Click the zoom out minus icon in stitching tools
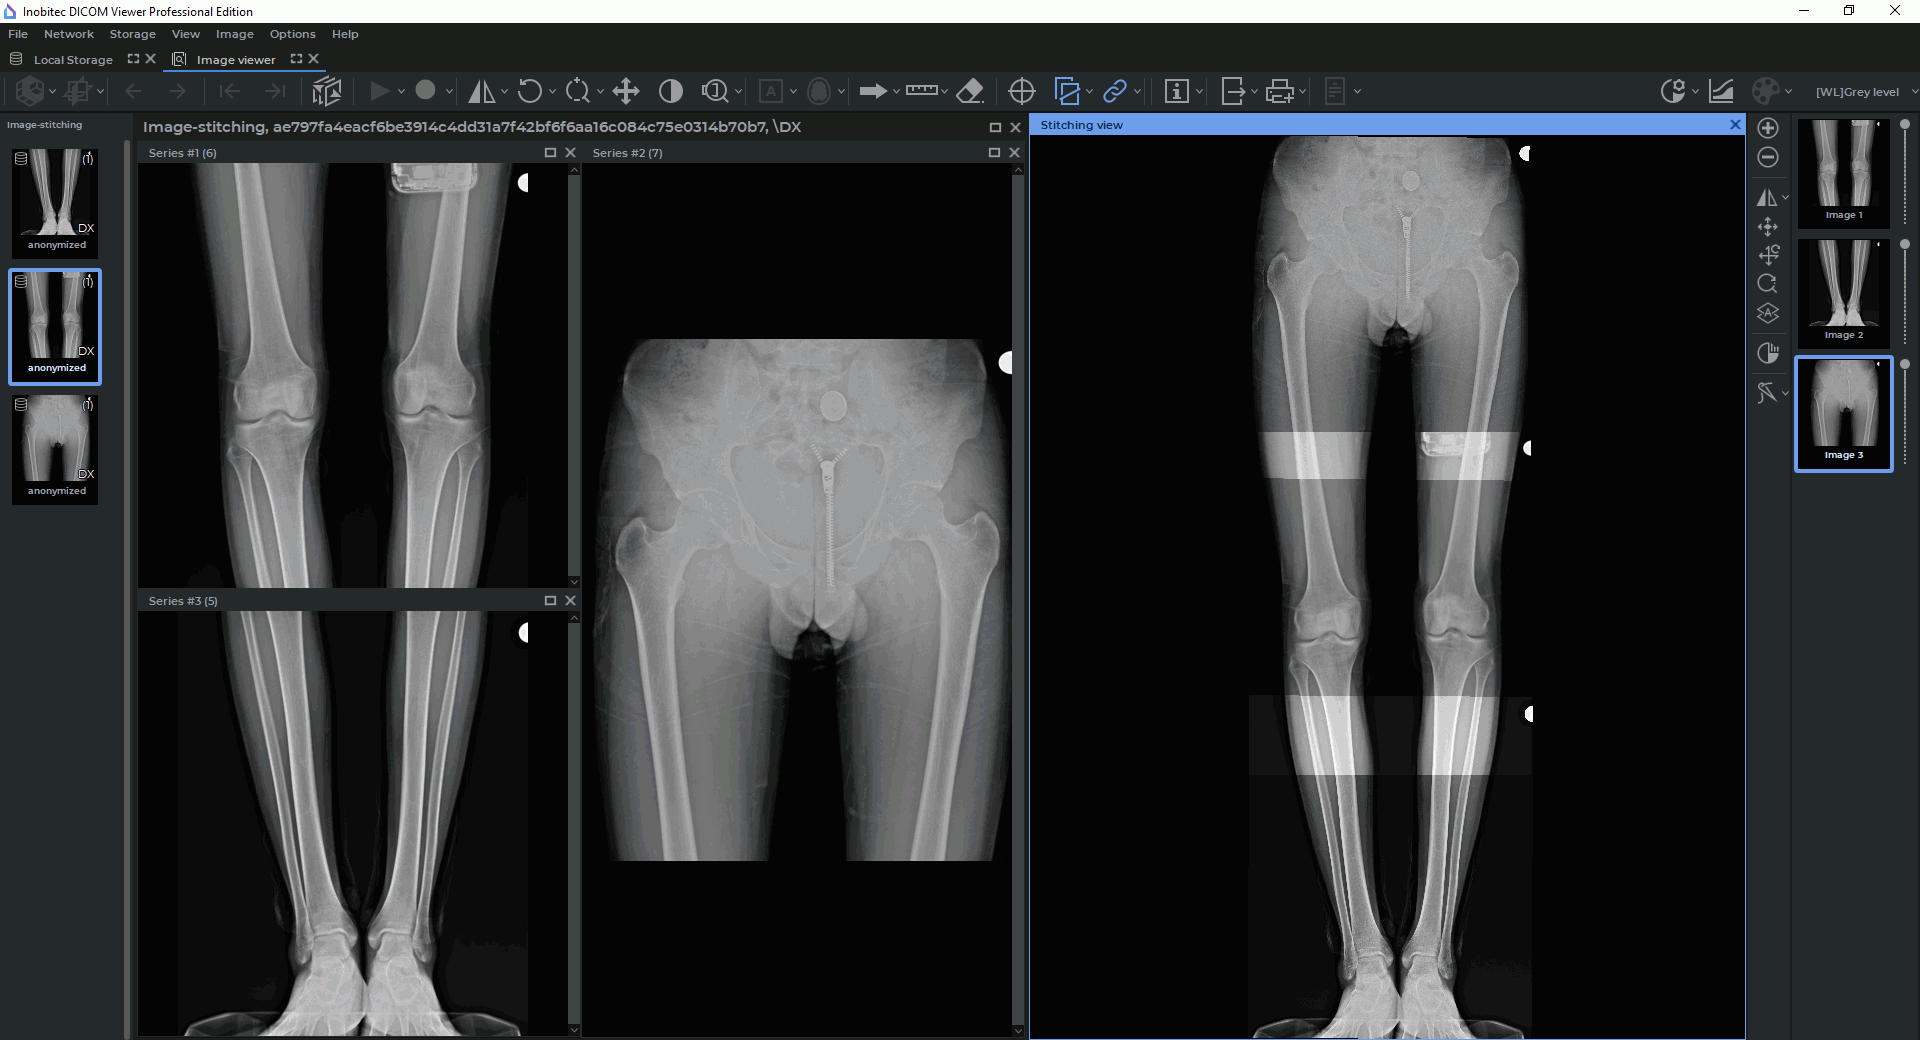Screen dimensions: 1920x1040 click(x=1768, y=158)
